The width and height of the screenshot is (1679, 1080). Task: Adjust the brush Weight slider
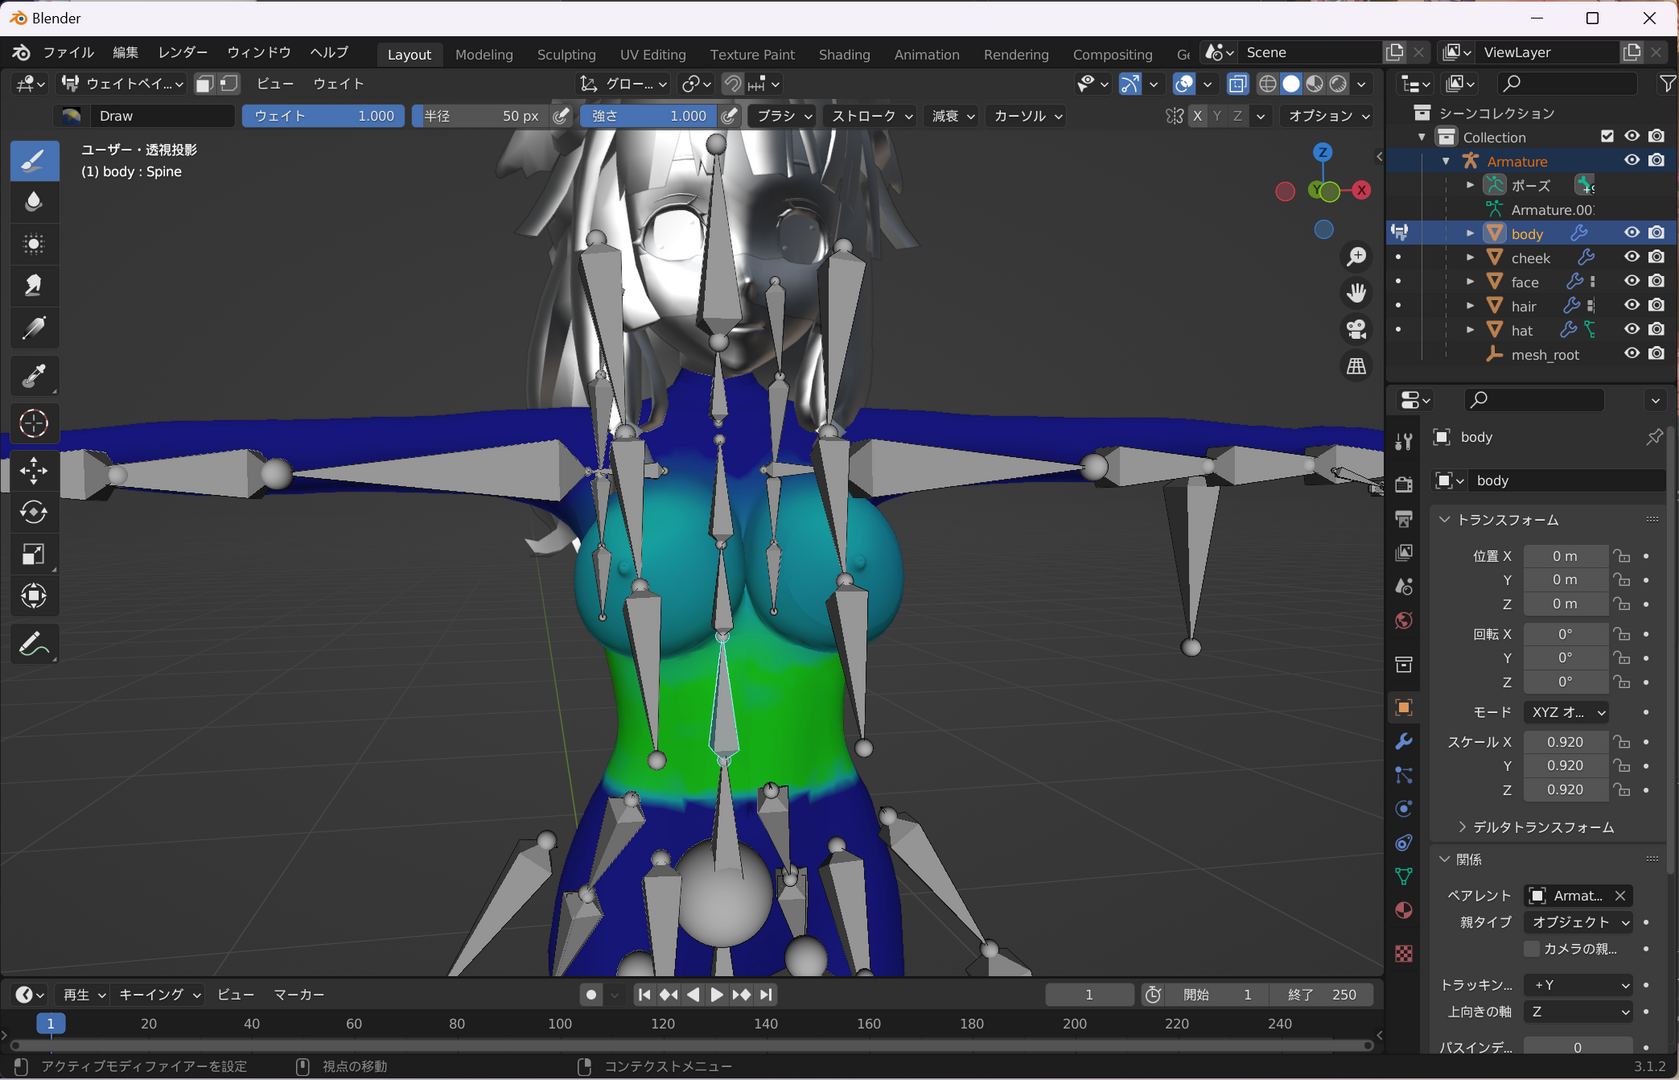tap(323, 116)
